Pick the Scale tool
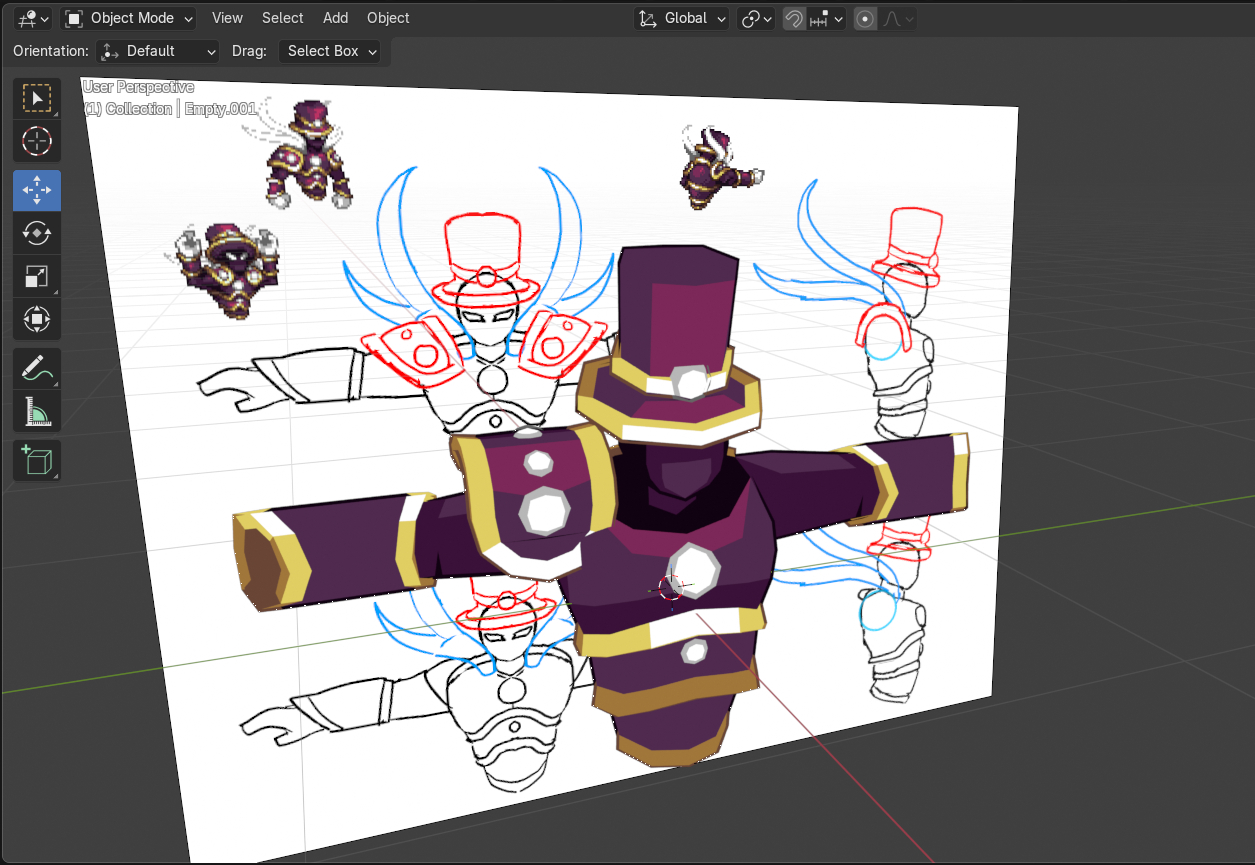 (37, 277)
